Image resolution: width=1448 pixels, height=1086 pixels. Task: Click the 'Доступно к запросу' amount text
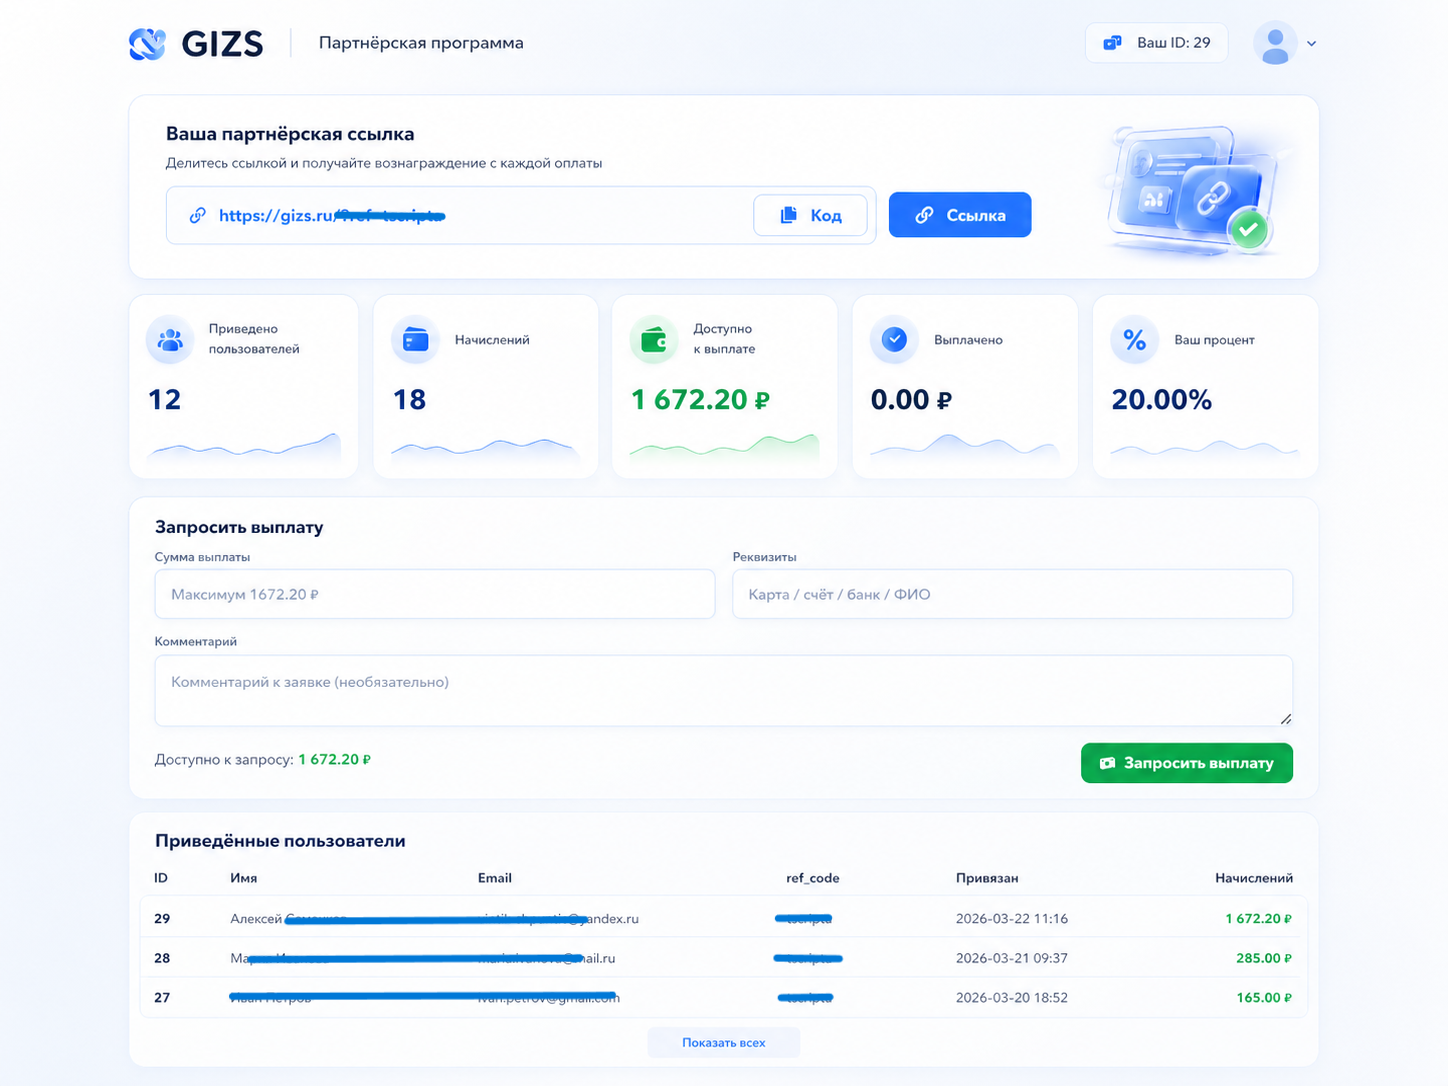click(334, 759)
